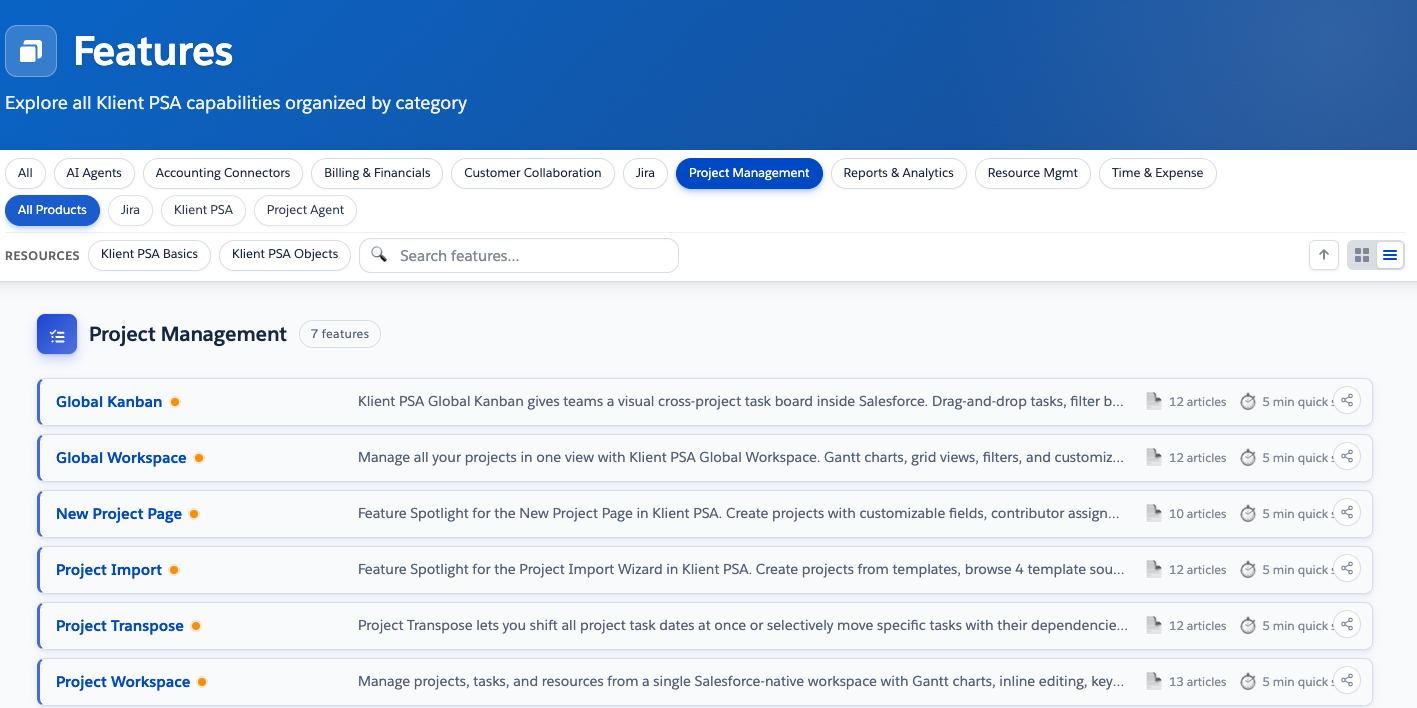Viewport: 1417px width, 708px height.
Task: Open the Global Kanban feature link
Action: click(x=109, y=402)
